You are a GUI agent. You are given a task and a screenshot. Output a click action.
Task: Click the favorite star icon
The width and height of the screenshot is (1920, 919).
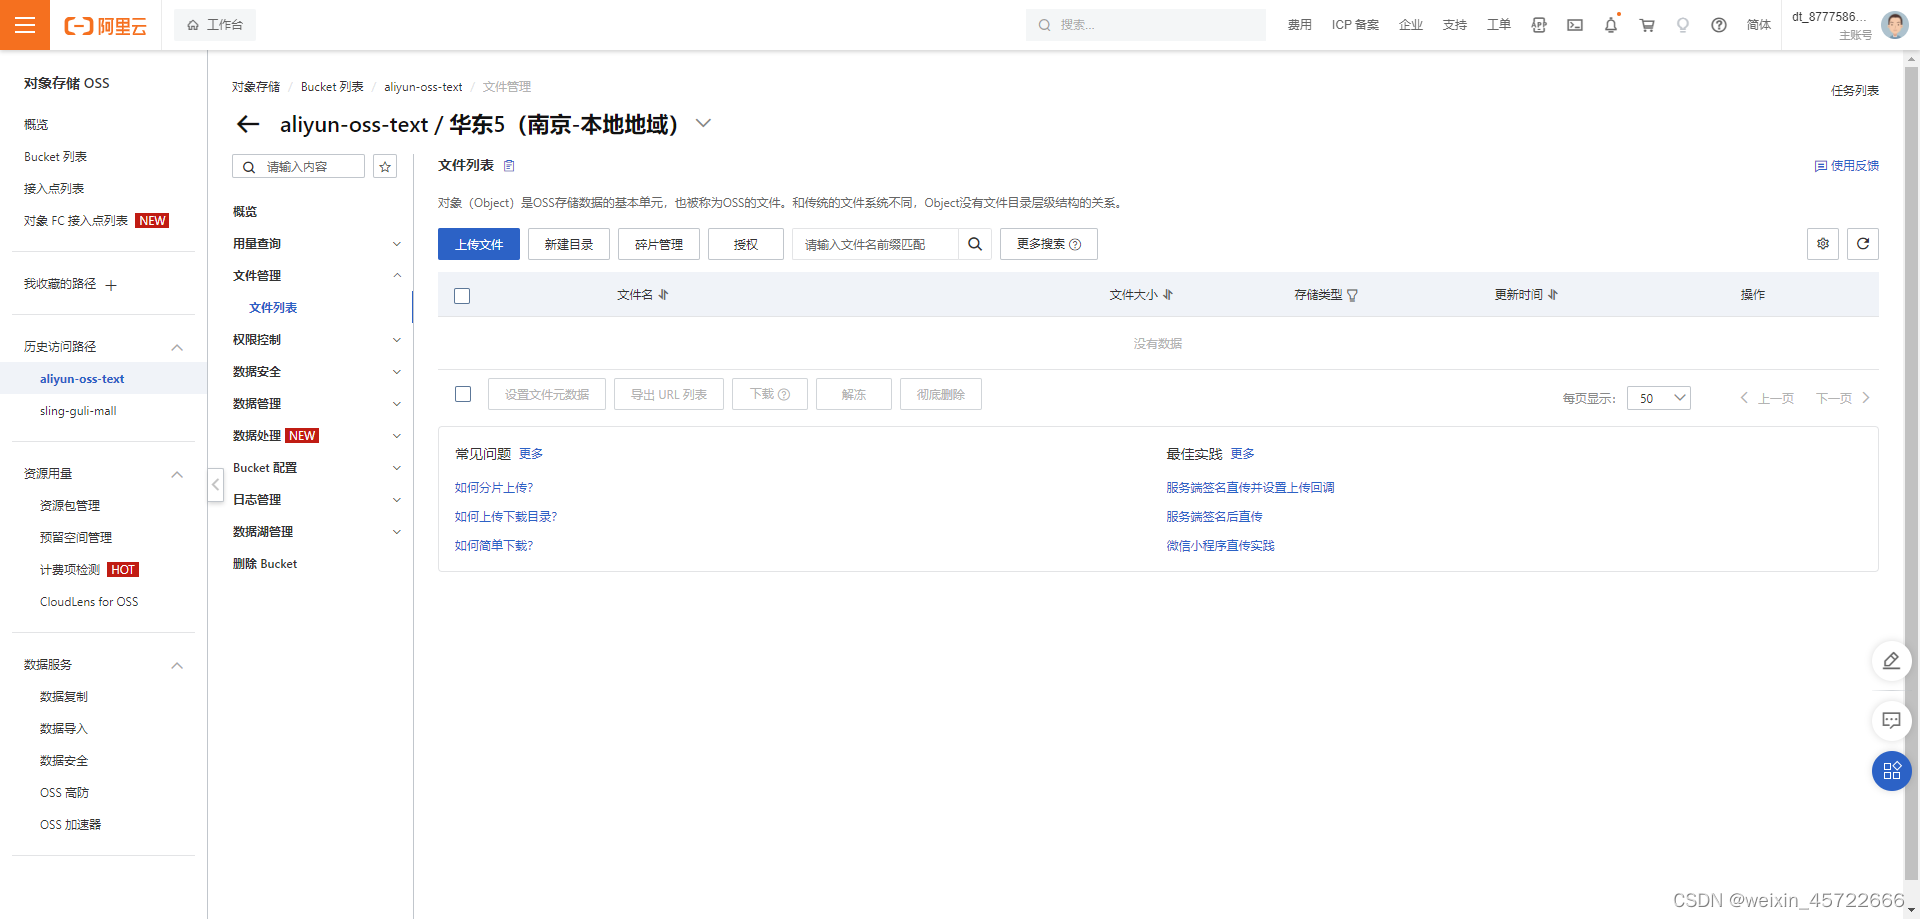coord(385,166)
